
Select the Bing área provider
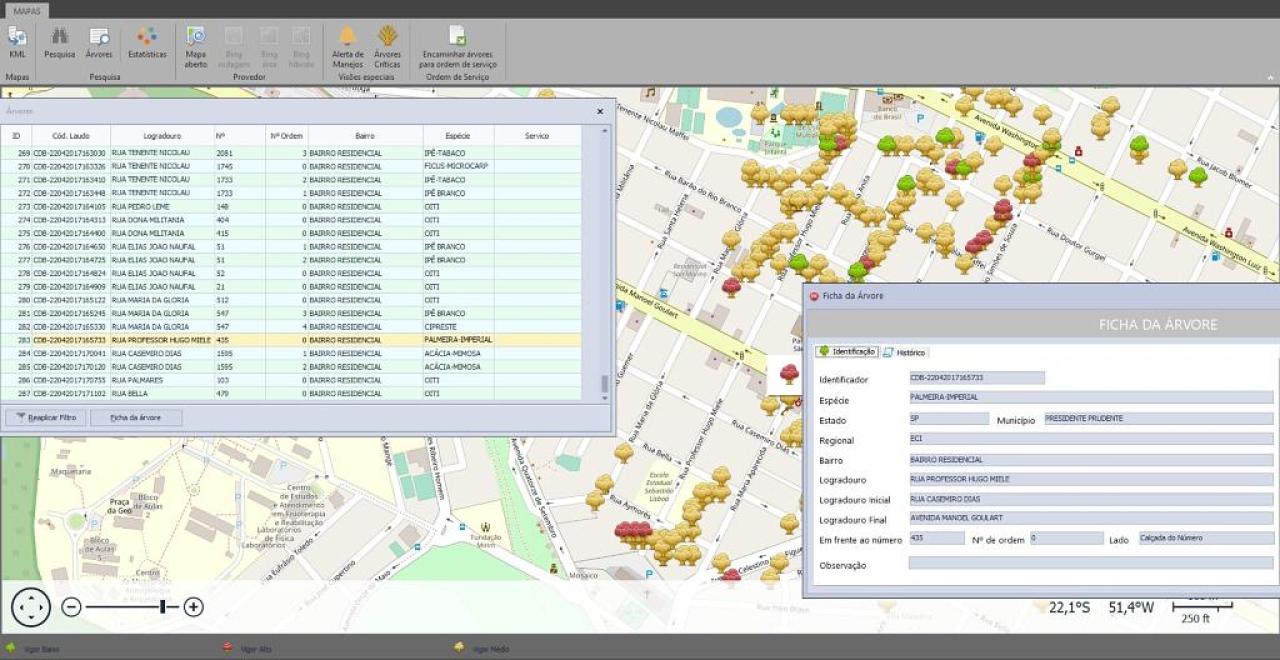click(x=269, y=47)
